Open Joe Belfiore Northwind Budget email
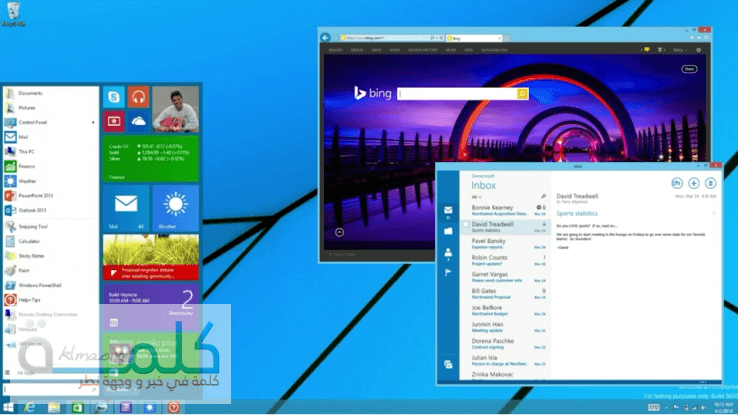Viewport: 738px width, 415px height. point(505,311)
